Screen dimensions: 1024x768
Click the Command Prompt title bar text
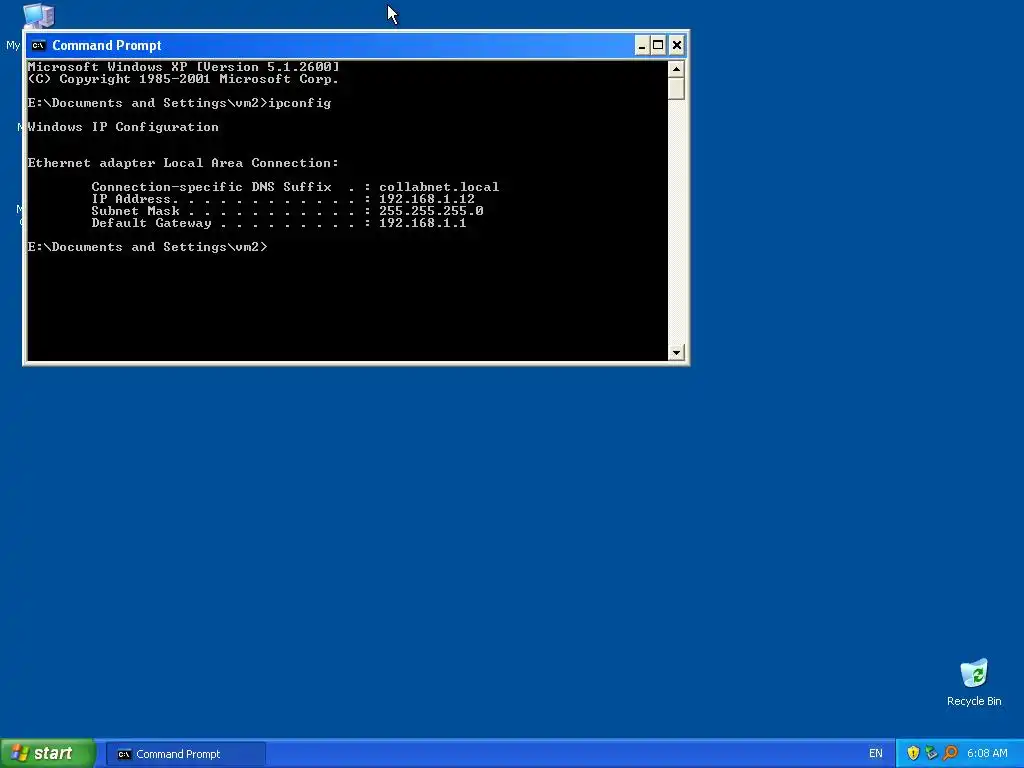tap(106, 45)
